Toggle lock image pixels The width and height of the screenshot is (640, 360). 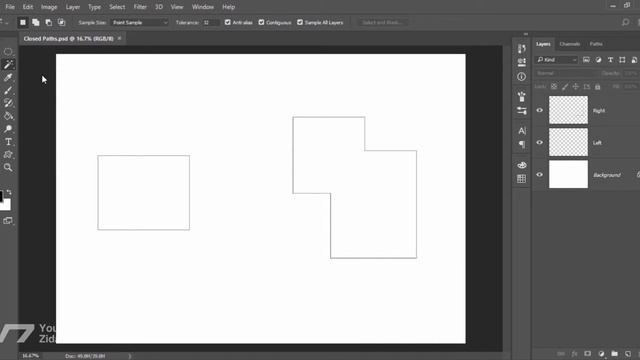565,87
